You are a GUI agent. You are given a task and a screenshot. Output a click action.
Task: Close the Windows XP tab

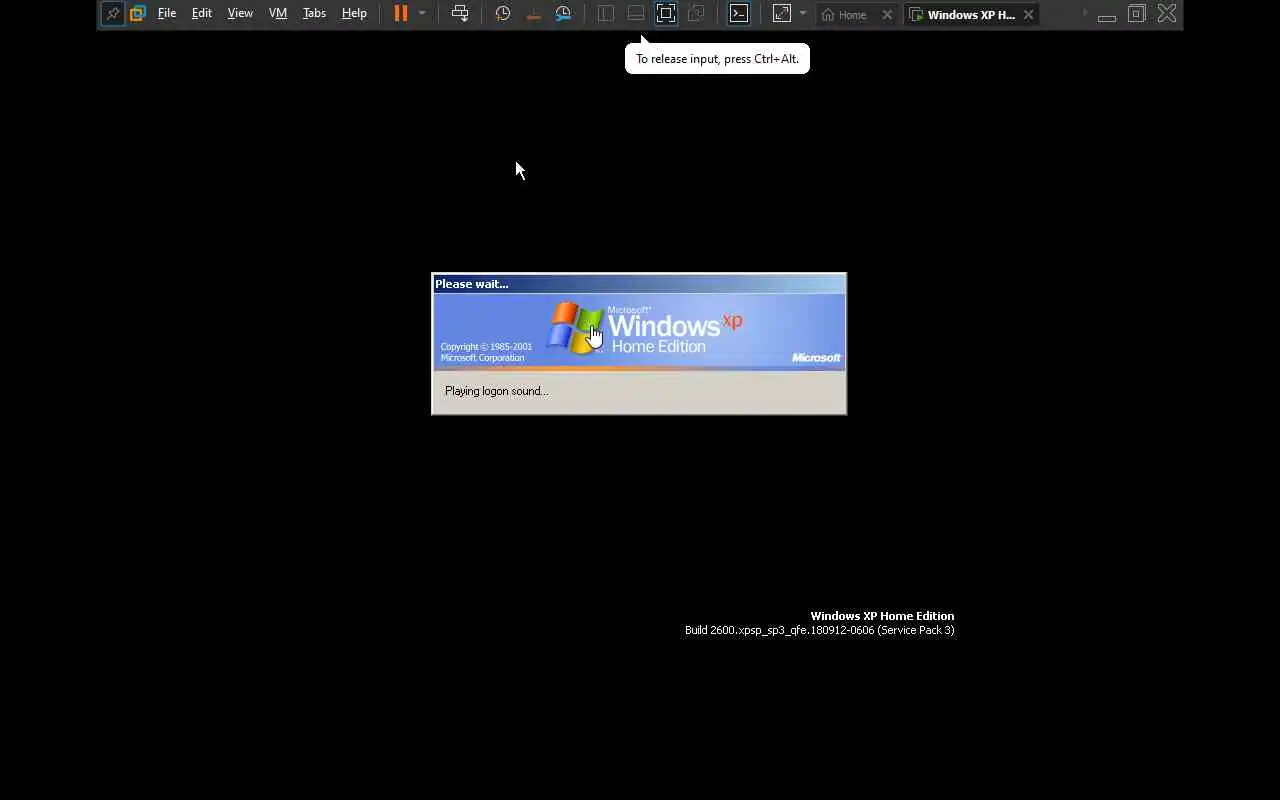click(x=1028, y=15)
